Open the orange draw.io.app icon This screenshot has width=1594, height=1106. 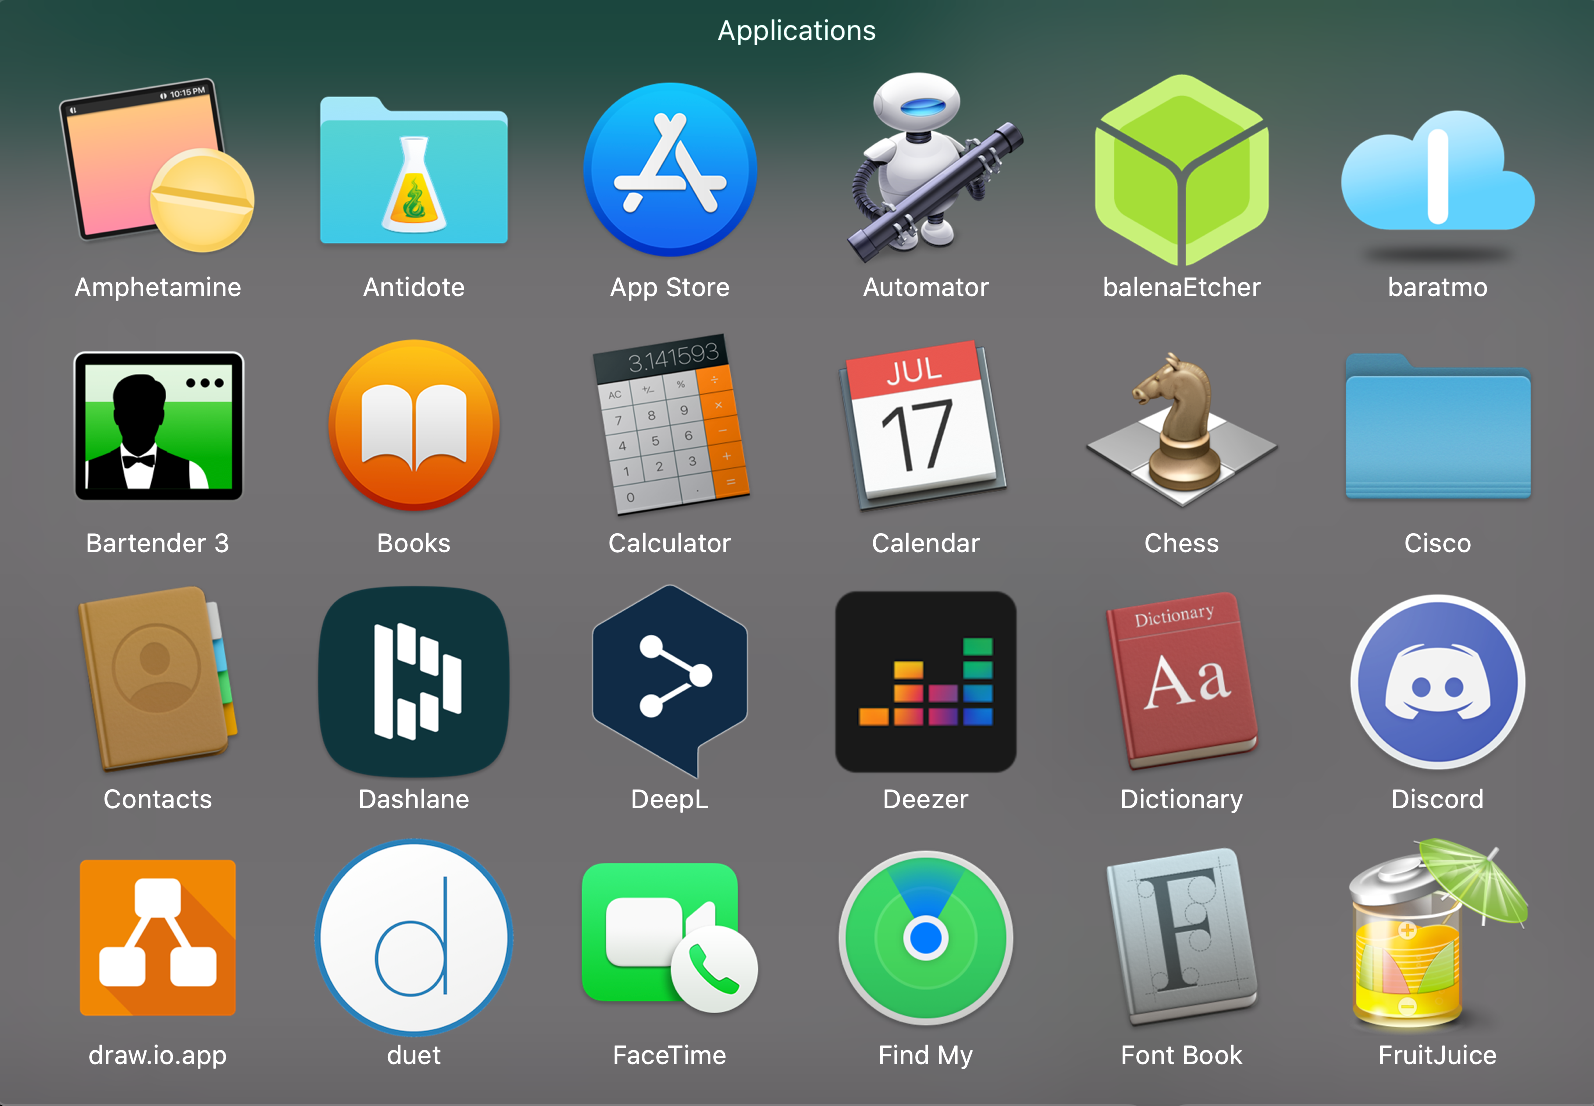click(x=158, y=938)
